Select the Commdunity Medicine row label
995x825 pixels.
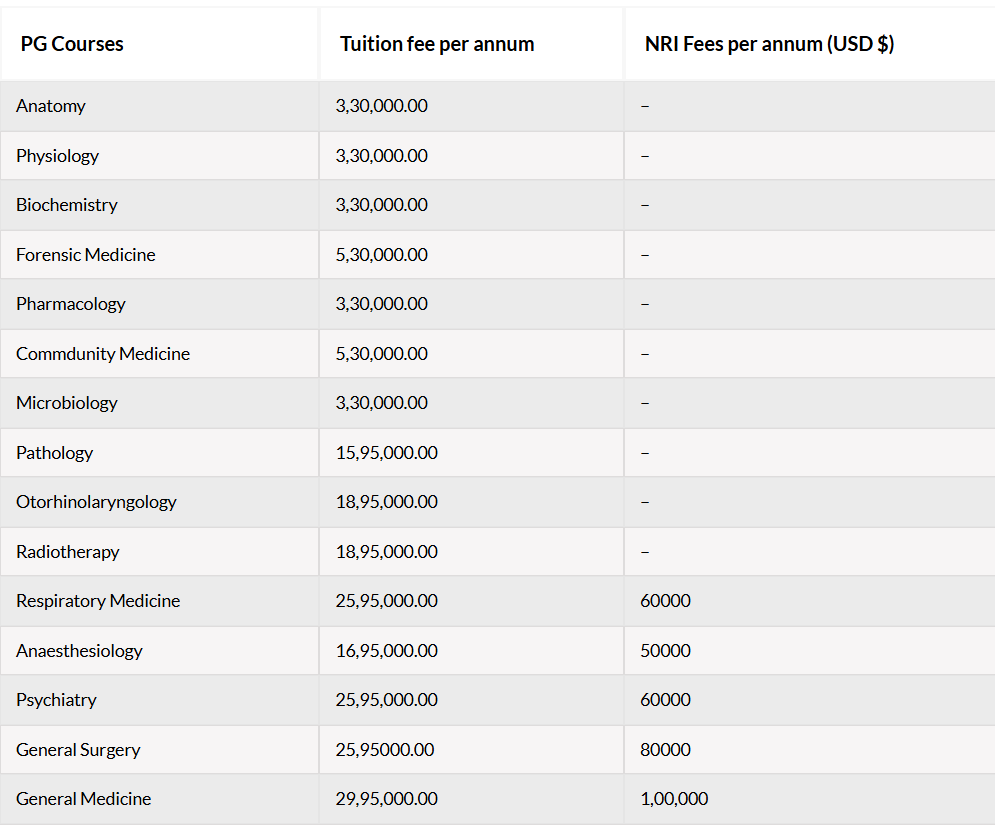pos(103,353)
